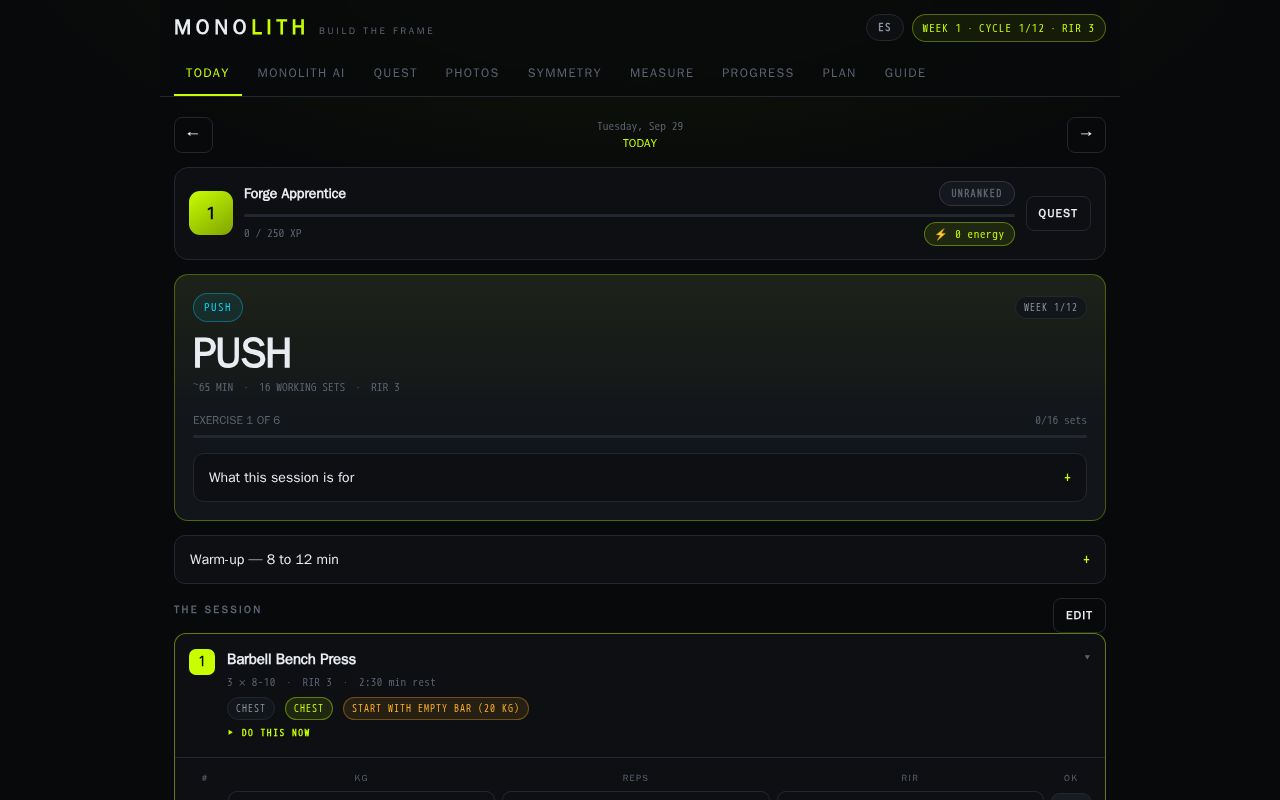This screenshot has width=1280, height=800.
Task: Click the '0 / 250 XP' text
Action: (273, 233)
